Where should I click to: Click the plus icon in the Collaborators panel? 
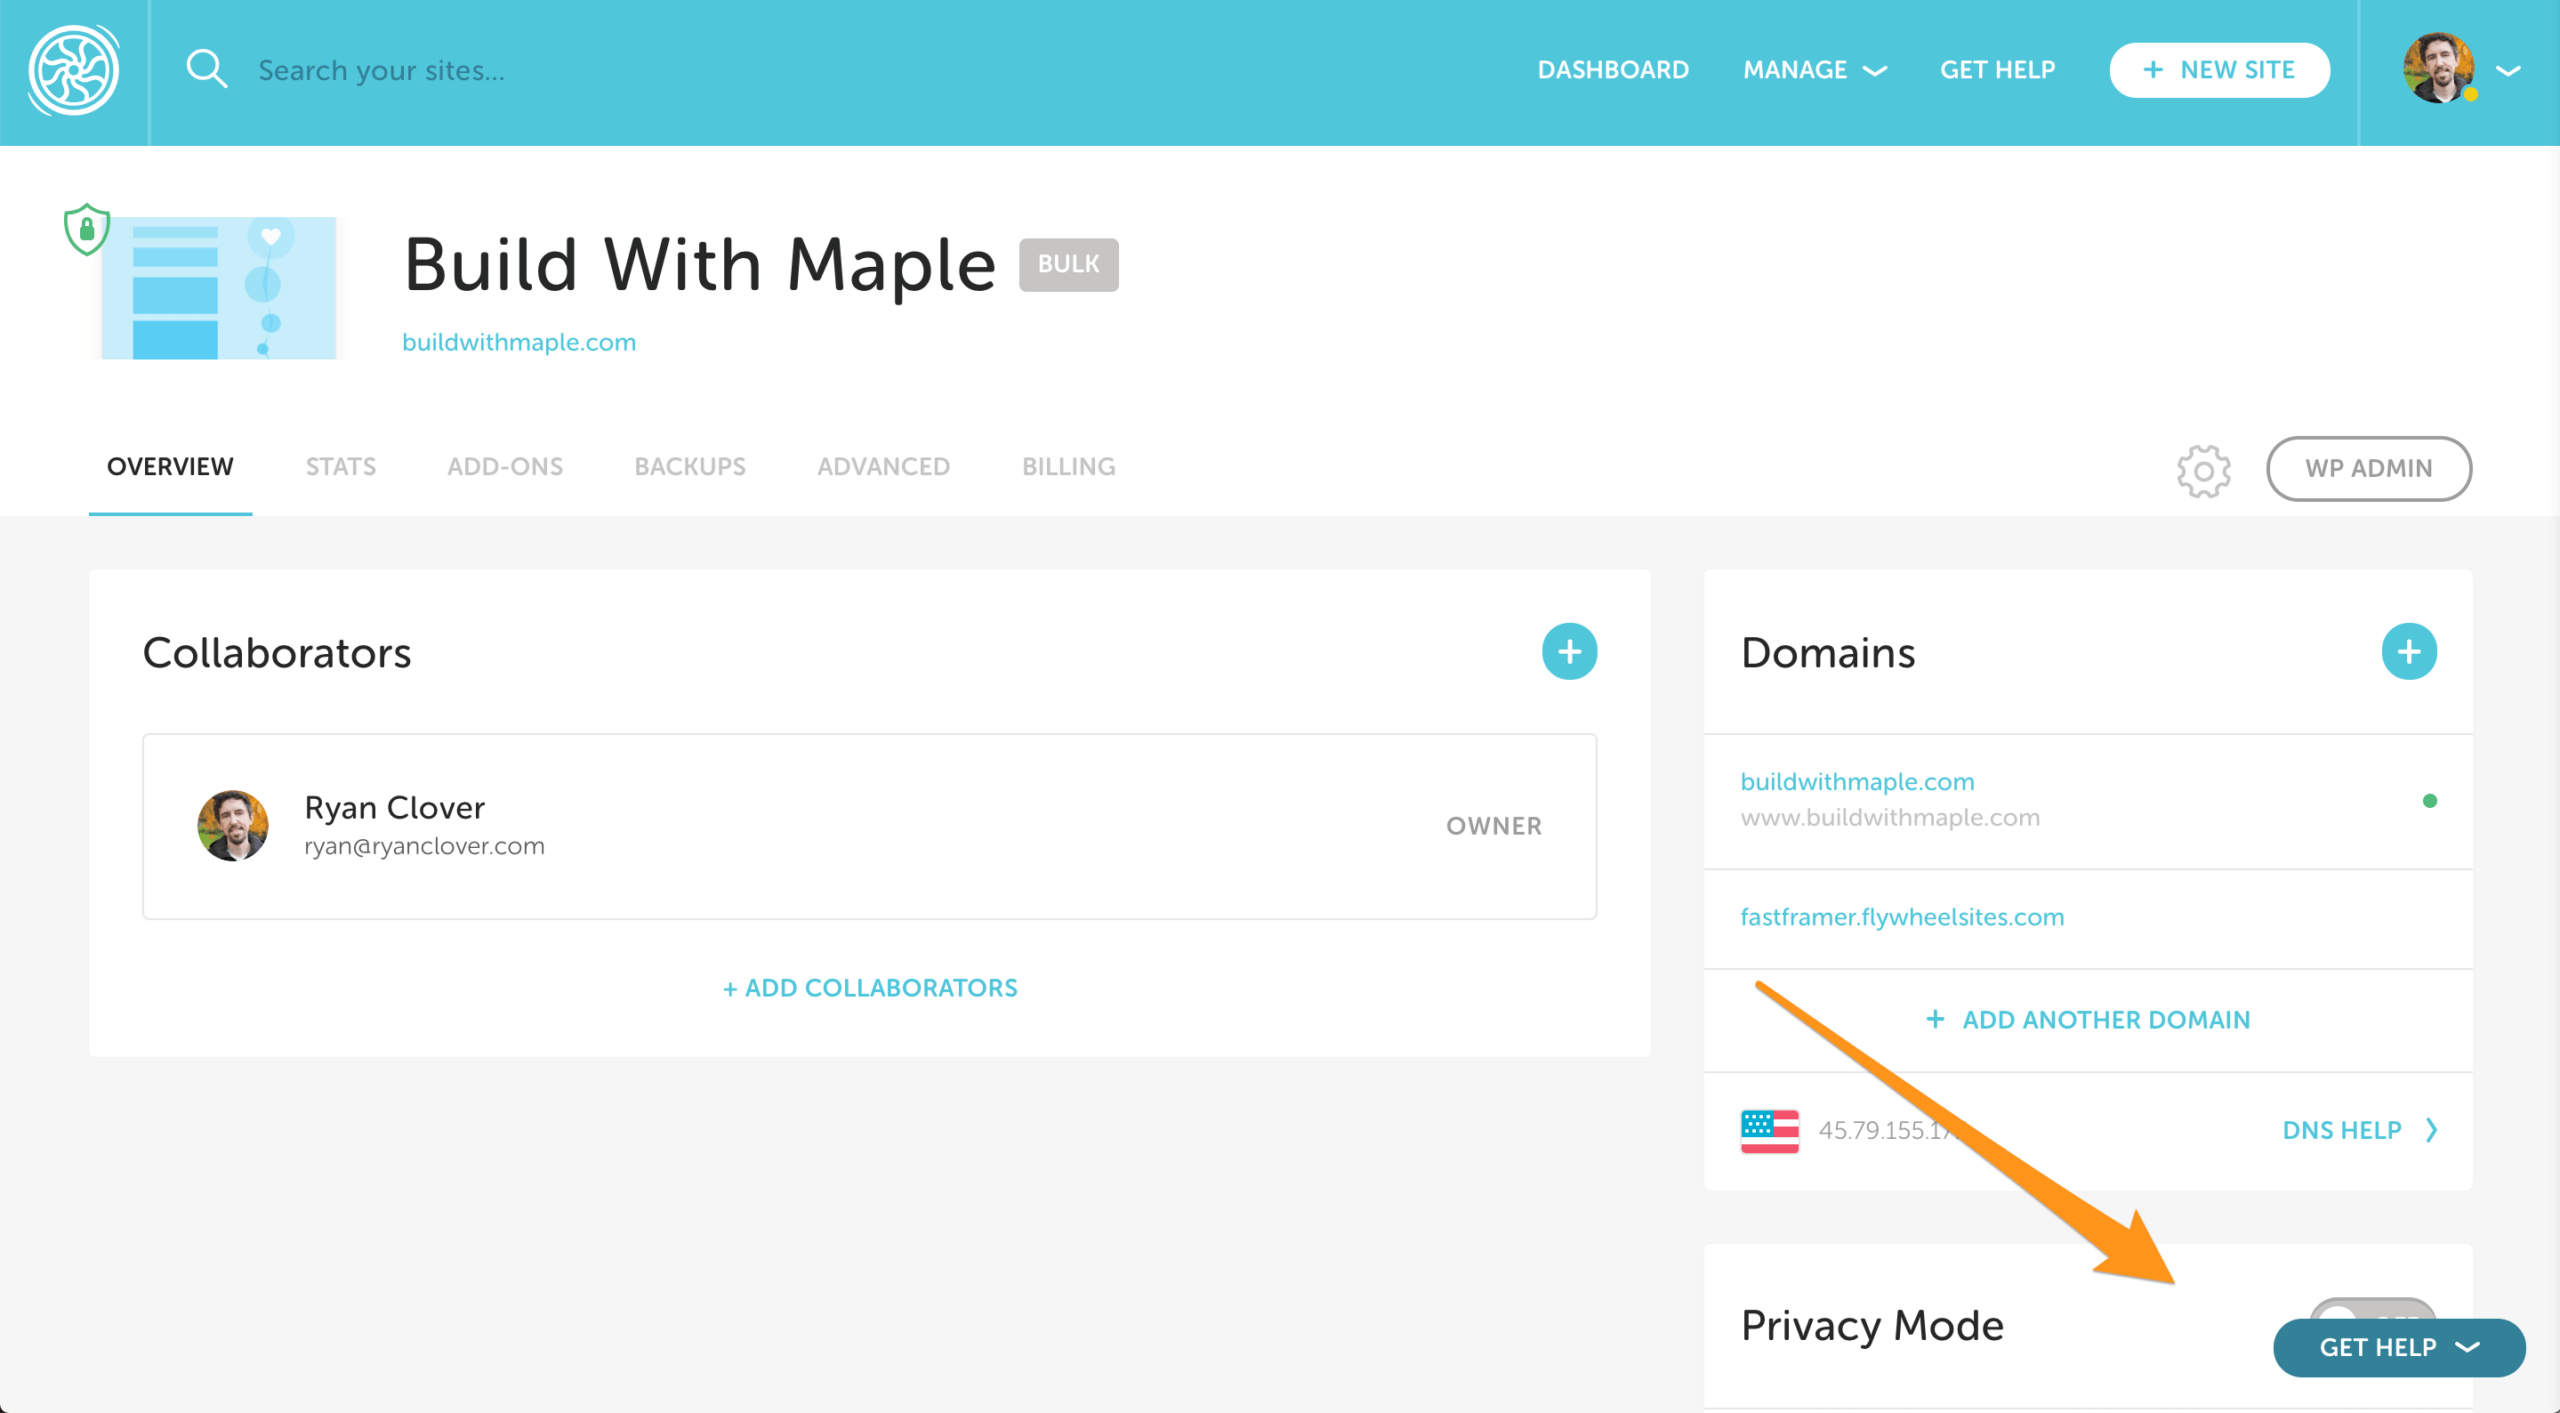[1569, 651]
